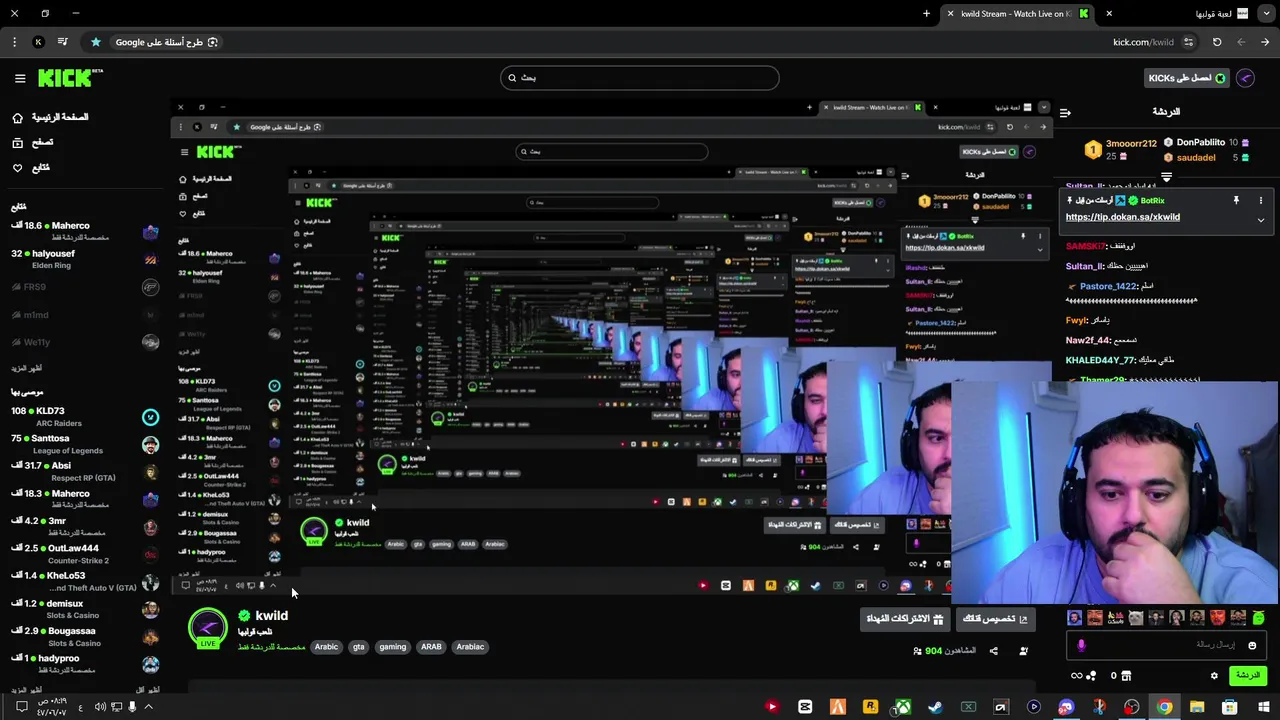Open demiusx Slots & Casino channel
Viewport: 1280px width, 720px height.
(x=85, y=609)
